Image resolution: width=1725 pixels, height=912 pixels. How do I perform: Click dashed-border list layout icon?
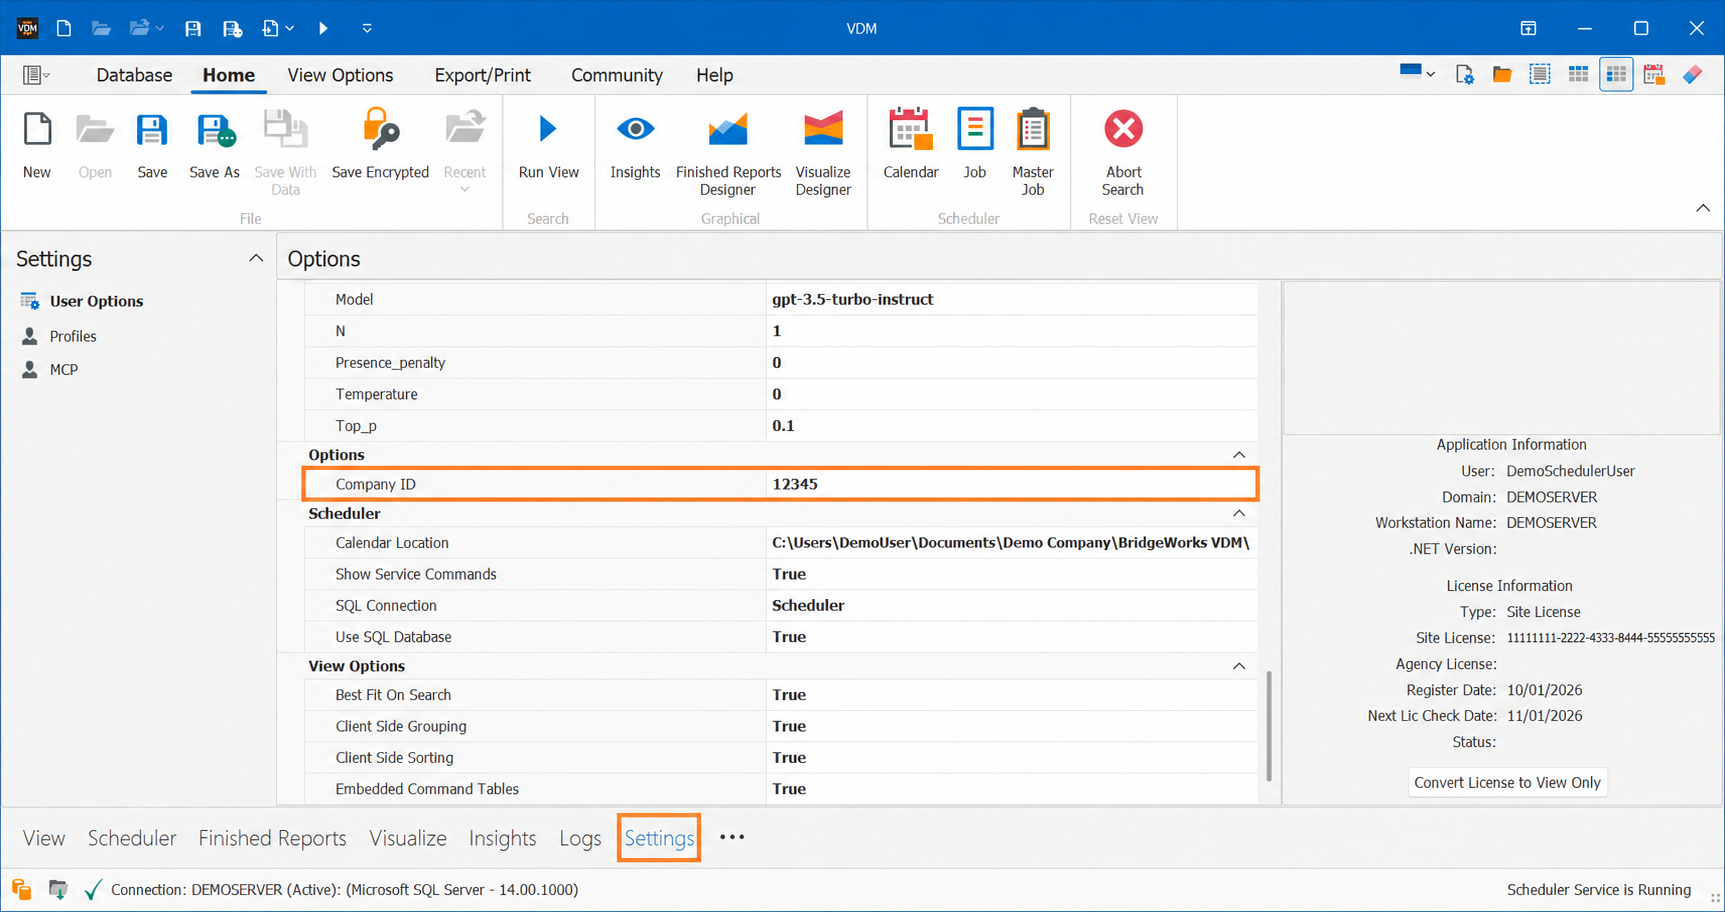tap(1540, 74)
